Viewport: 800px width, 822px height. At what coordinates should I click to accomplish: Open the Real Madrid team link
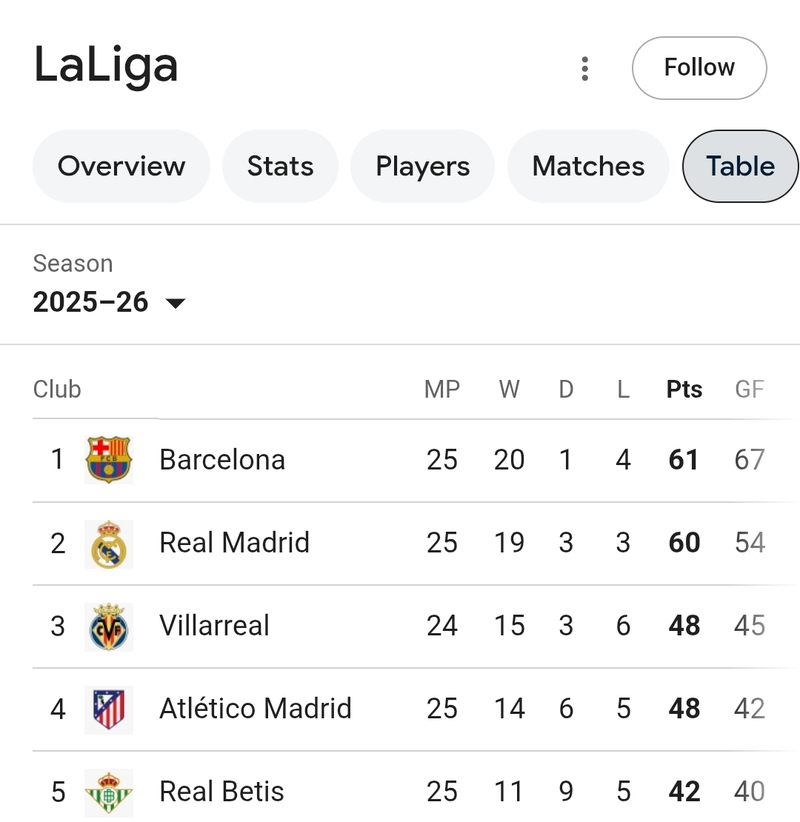(234, 543)
